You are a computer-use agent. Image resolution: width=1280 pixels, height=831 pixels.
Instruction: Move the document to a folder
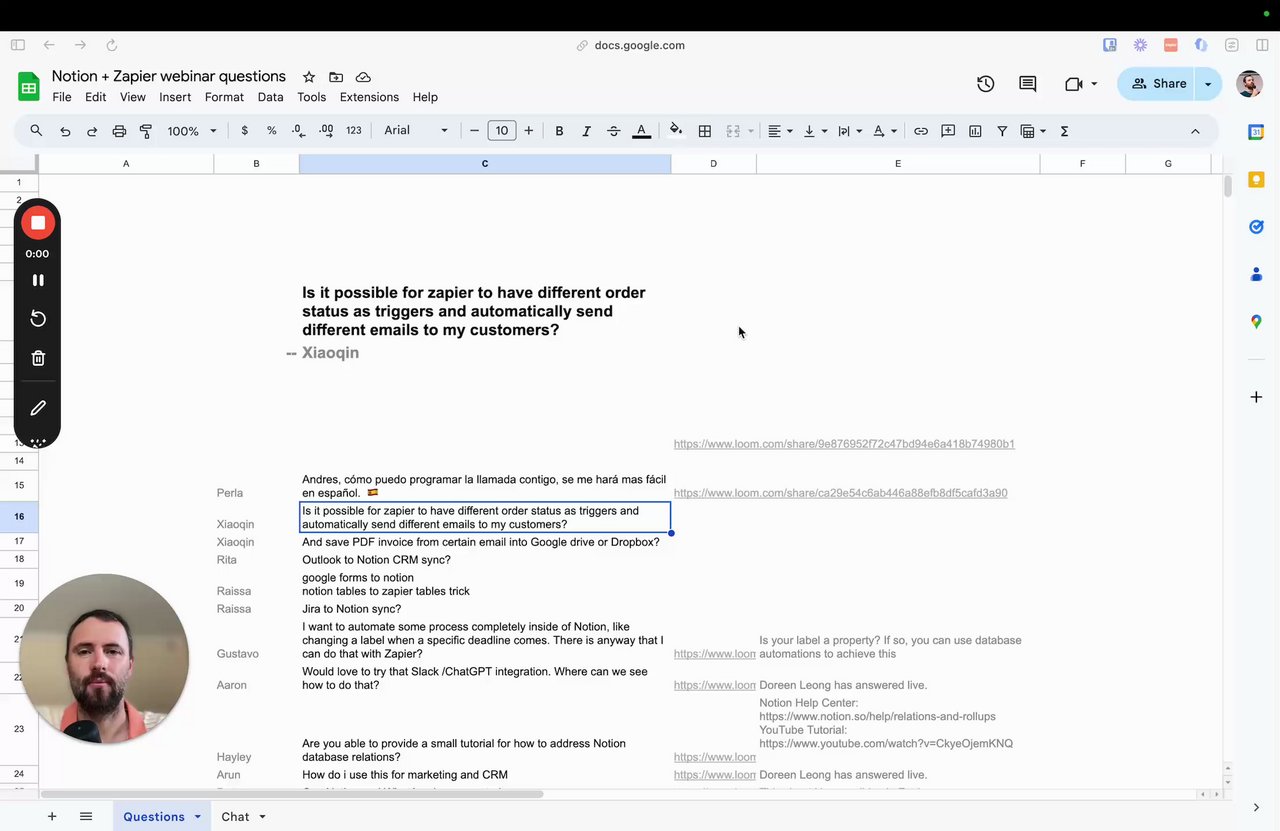click(336, 77)
